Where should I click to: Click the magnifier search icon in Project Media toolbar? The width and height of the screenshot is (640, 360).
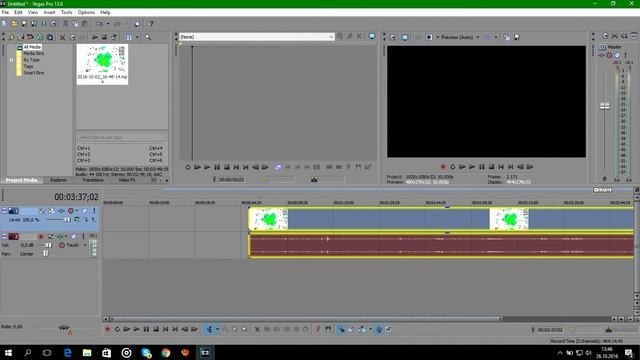148,37
